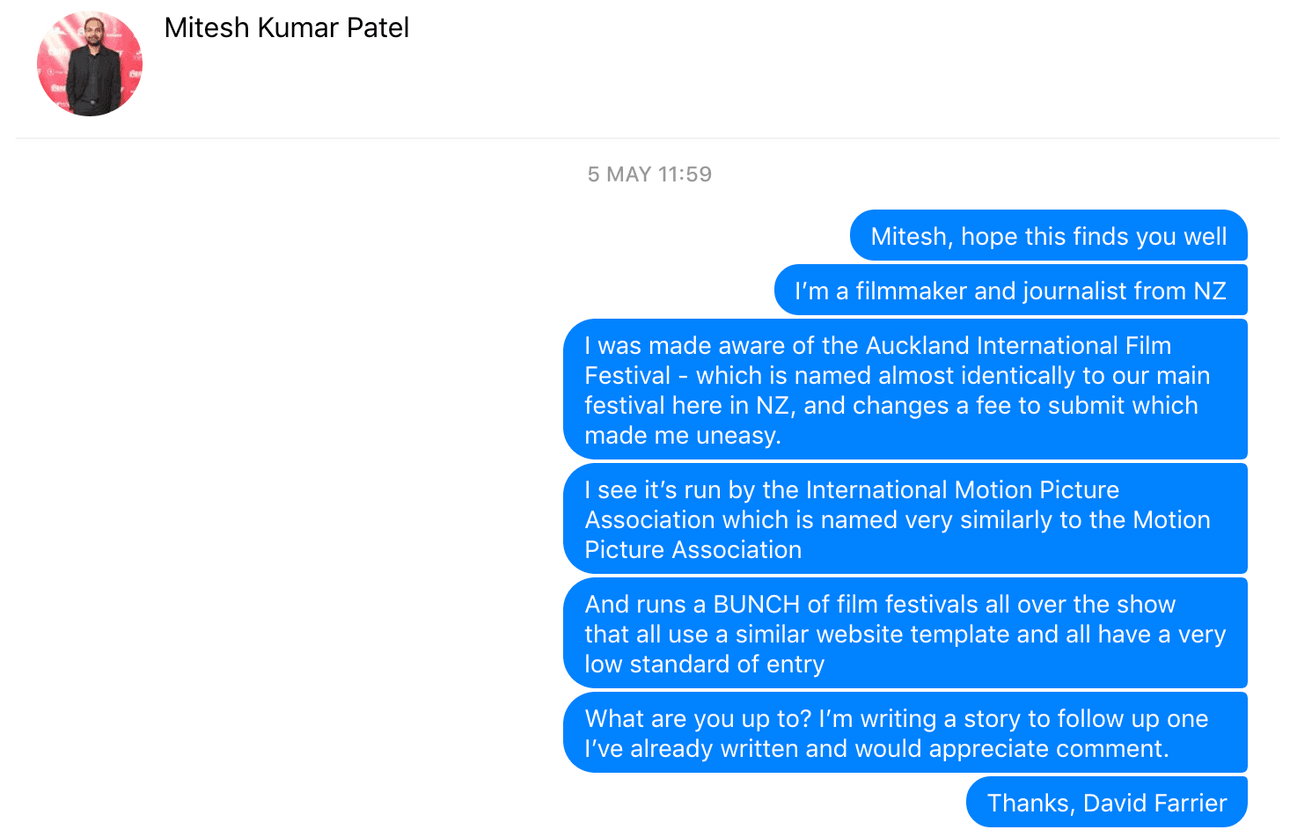
Task: Select the "Thanks, David Farrier" message bubble
Action: click(1106, 802)
